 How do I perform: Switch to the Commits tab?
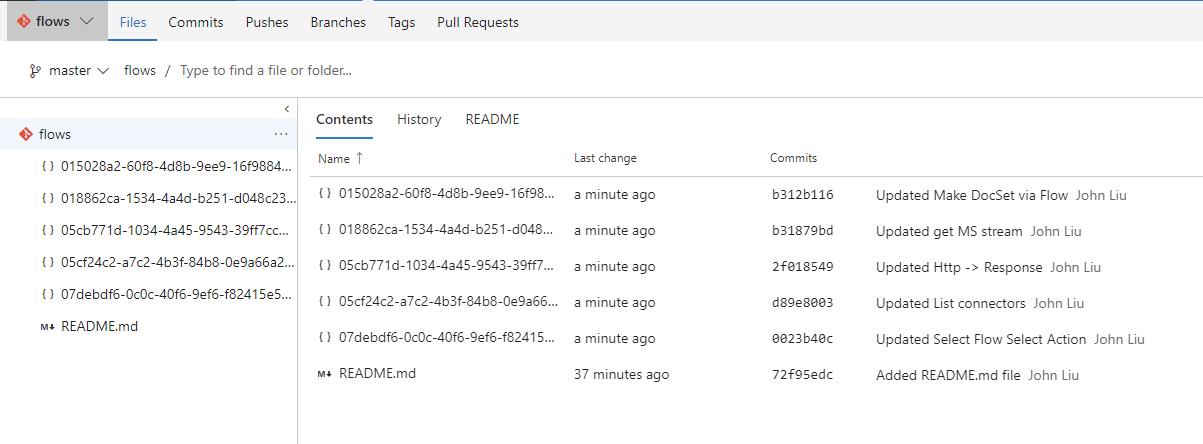(196, 22)
